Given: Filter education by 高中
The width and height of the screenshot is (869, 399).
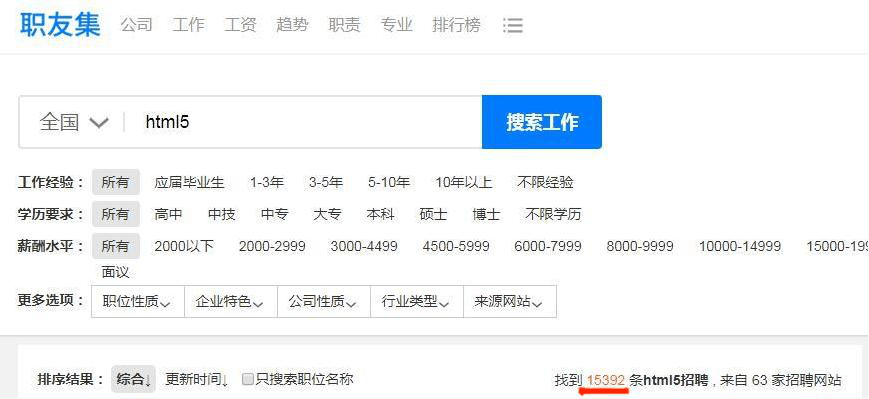Looking at the screenshot, I should click(168, 214).
